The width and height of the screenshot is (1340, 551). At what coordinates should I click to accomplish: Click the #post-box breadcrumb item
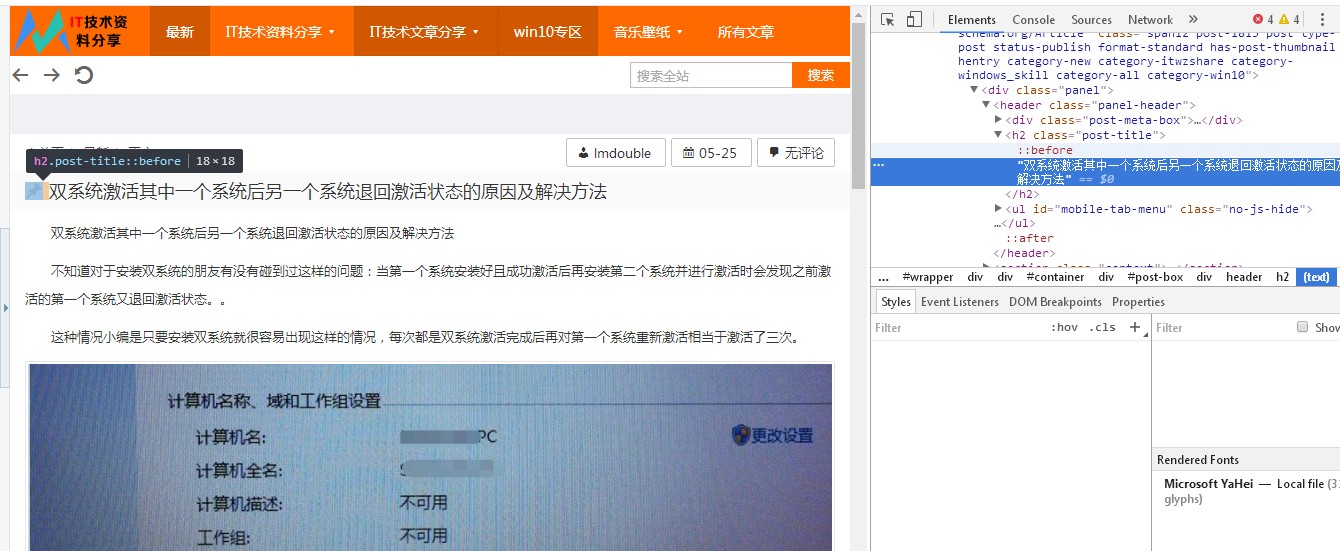pos(1155,277)
